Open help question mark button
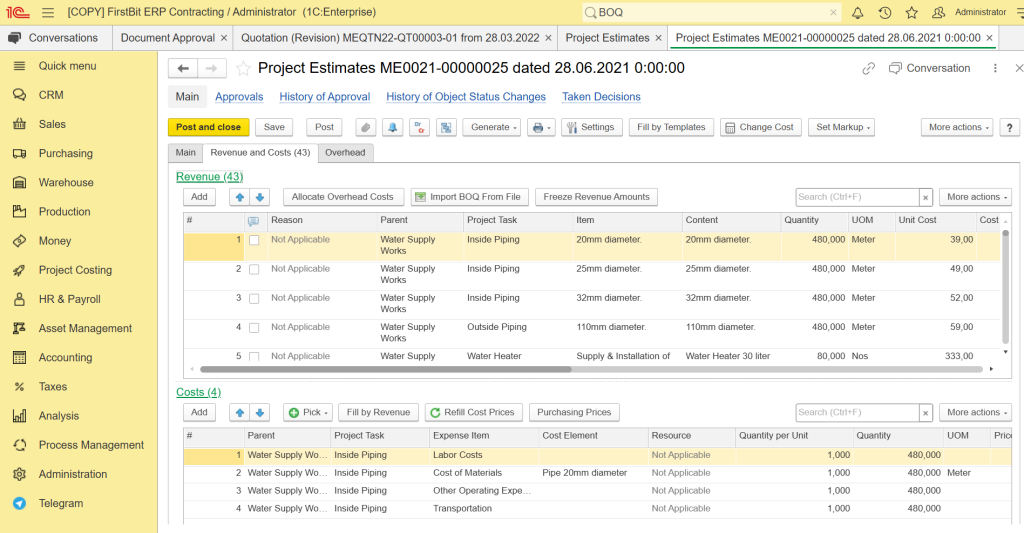Screen dimensions: 1024x533 coord(1009,127)
